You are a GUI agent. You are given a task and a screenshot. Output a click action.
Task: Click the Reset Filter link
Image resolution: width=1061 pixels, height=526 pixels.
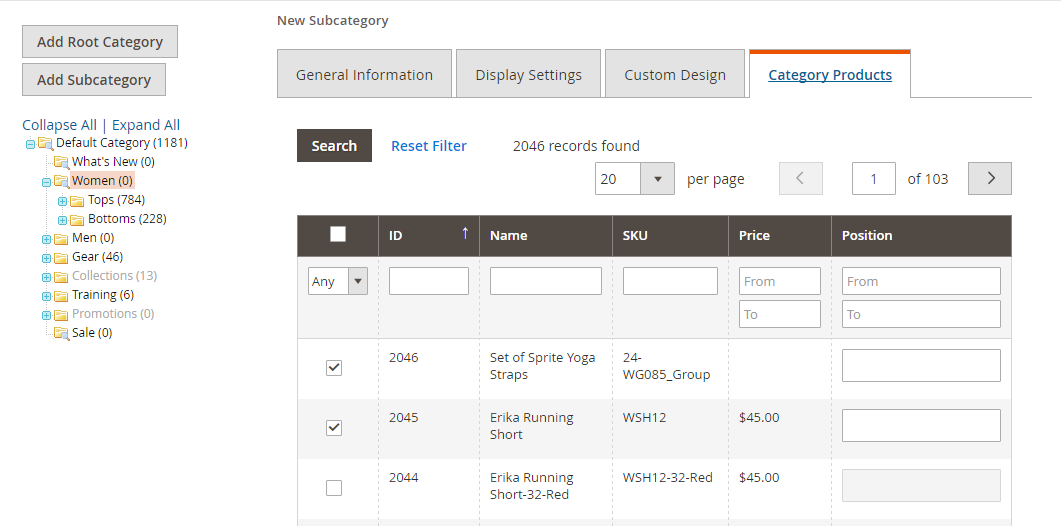click(428, 146)
